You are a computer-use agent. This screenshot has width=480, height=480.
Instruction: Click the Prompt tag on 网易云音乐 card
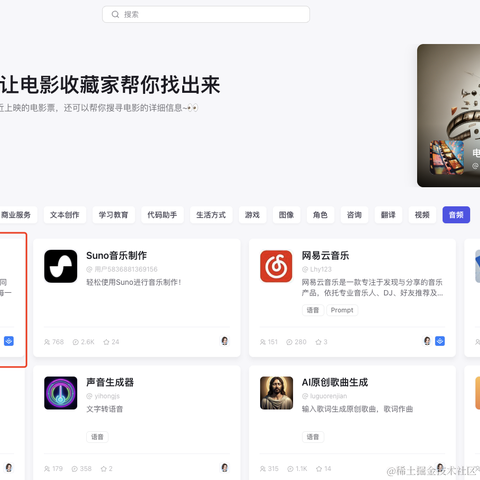(342, 310)
